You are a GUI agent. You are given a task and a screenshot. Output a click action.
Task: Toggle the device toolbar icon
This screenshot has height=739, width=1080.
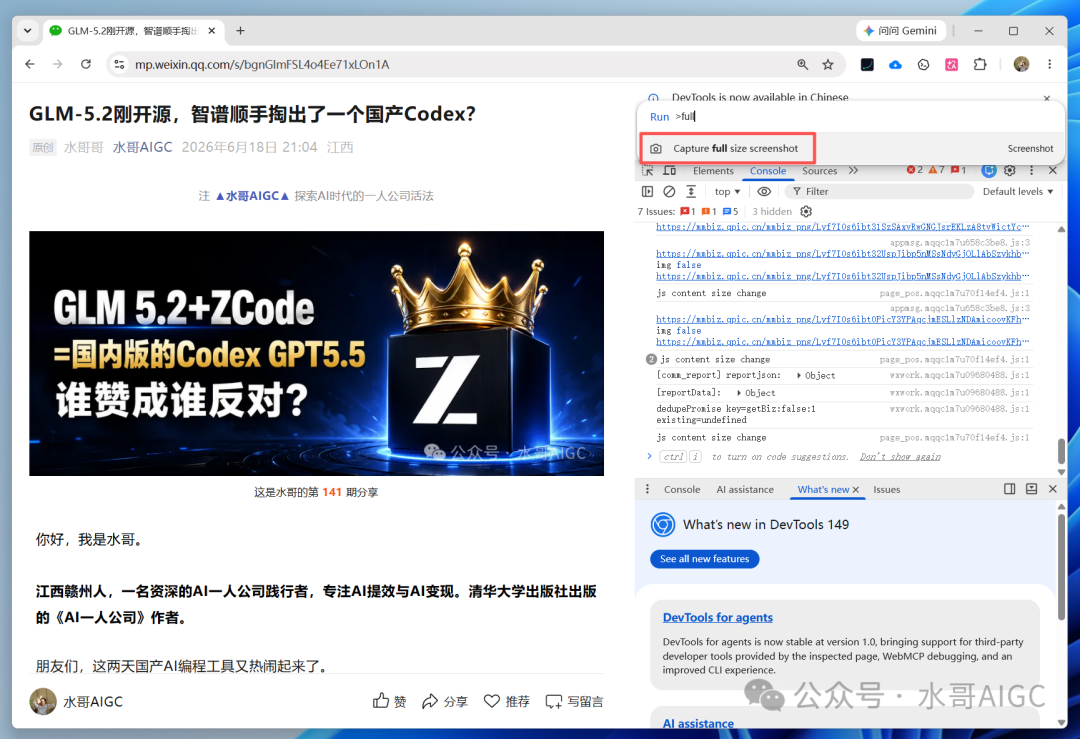pyautogui.click(x=669, y=170)
